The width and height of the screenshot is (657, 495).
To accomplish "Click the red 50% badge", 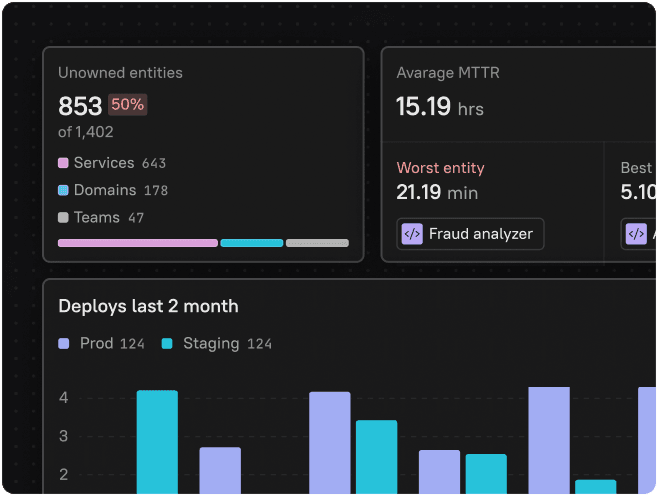I will click(x=127, y=105).
